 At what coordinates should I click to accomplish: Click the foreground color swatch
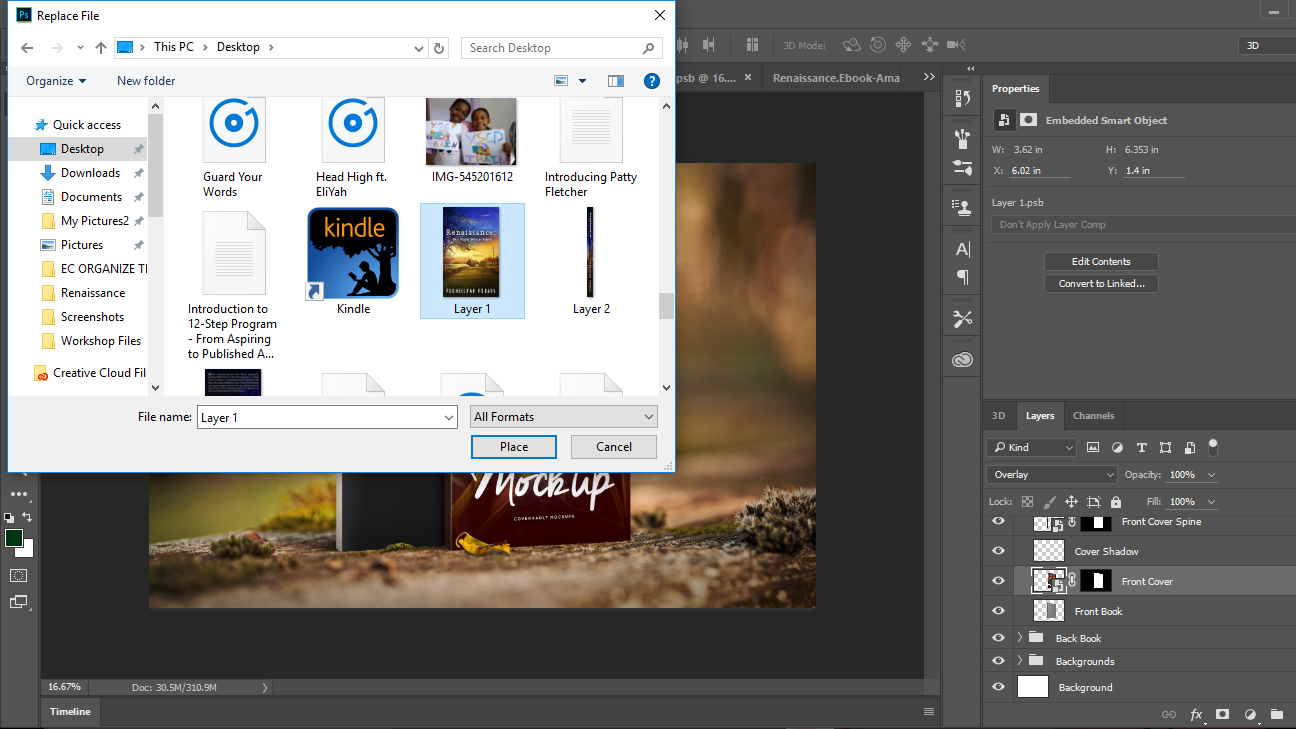[x=14, y=539]
